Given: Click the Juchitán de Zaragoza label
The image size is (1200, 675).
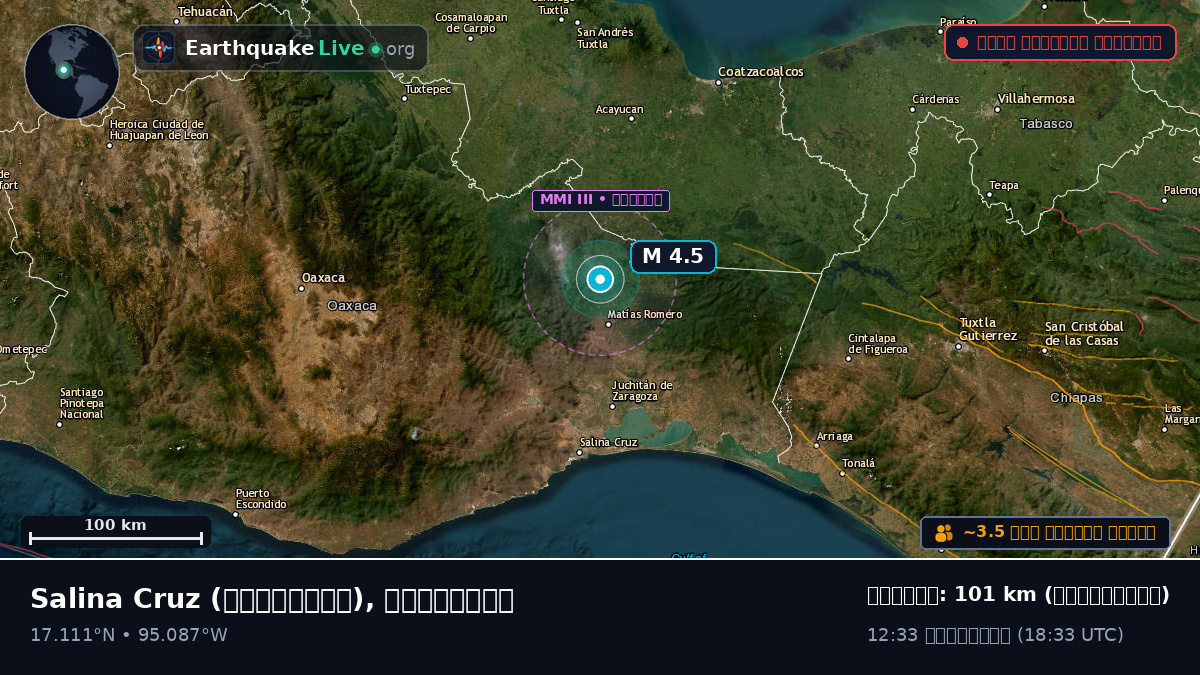Looking at the screenshot, I should (x=642, y=391).
